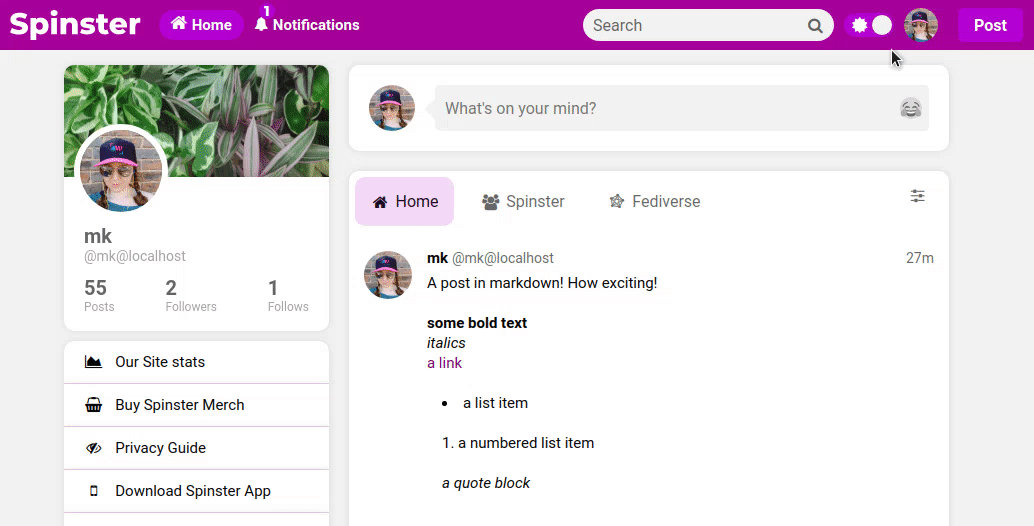Click the Privacy Guide eye-slash icon
Viewport: 1034px width, 526px height.
[94, 448]
